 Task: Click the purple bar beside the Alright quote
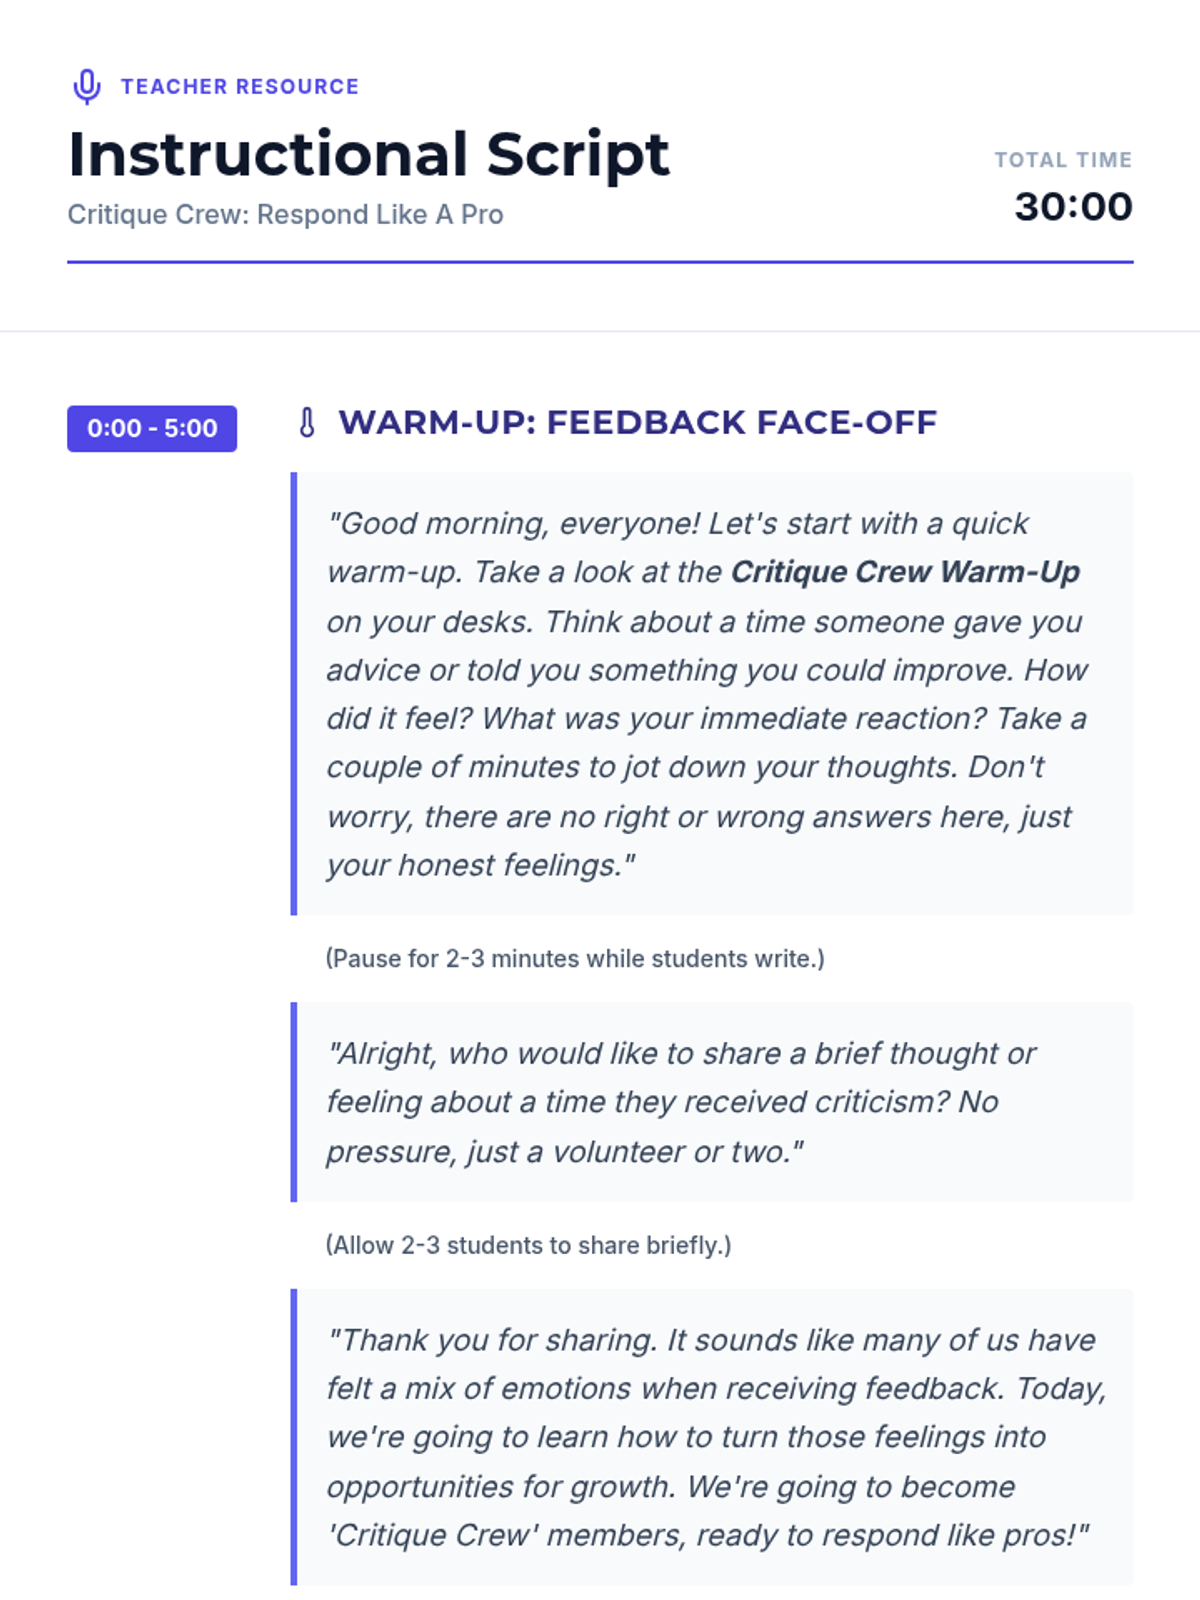click(294, 1102)
